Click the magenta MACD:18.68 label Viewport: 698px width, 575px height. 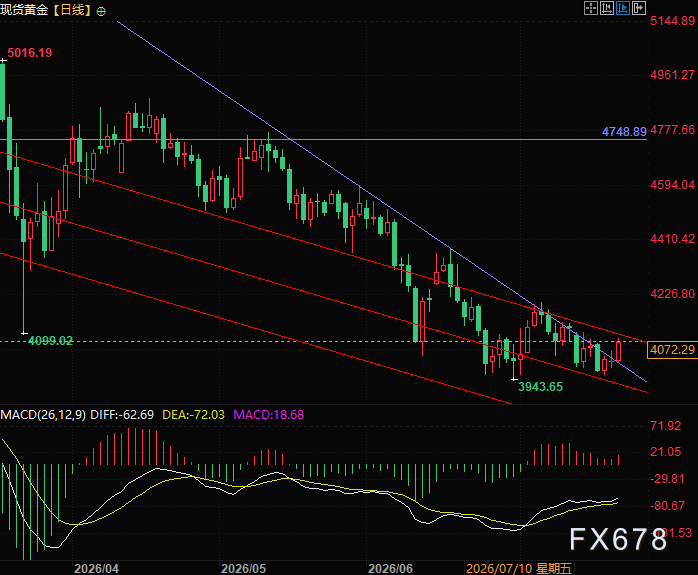click(x=268, y=415)
